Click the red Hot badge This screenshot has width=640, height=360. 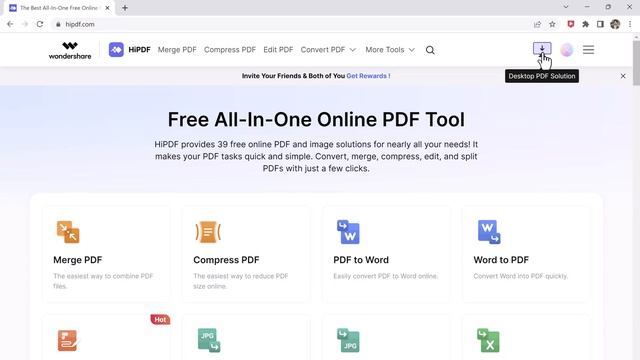160,320
